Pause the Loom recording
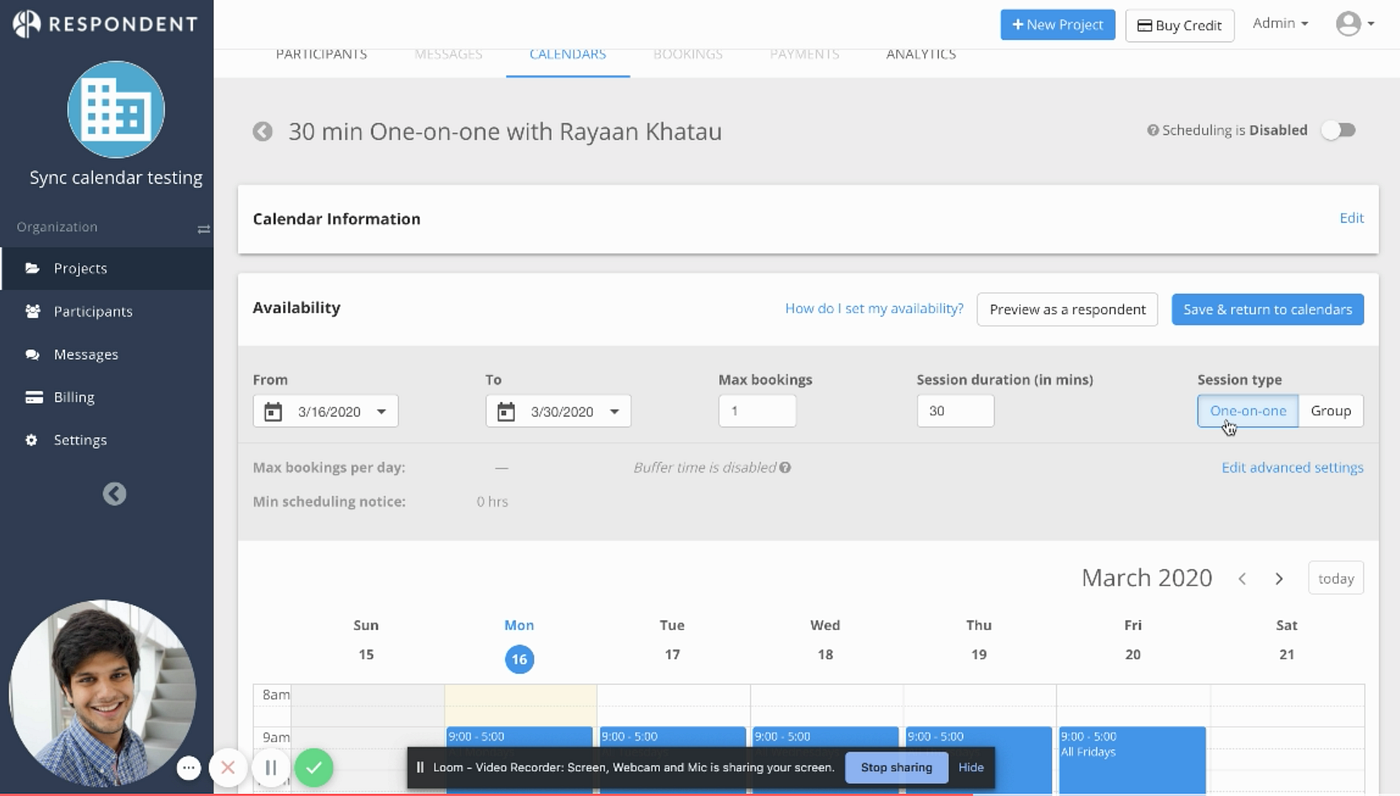 pyautogui.click(x=270, y=768)
